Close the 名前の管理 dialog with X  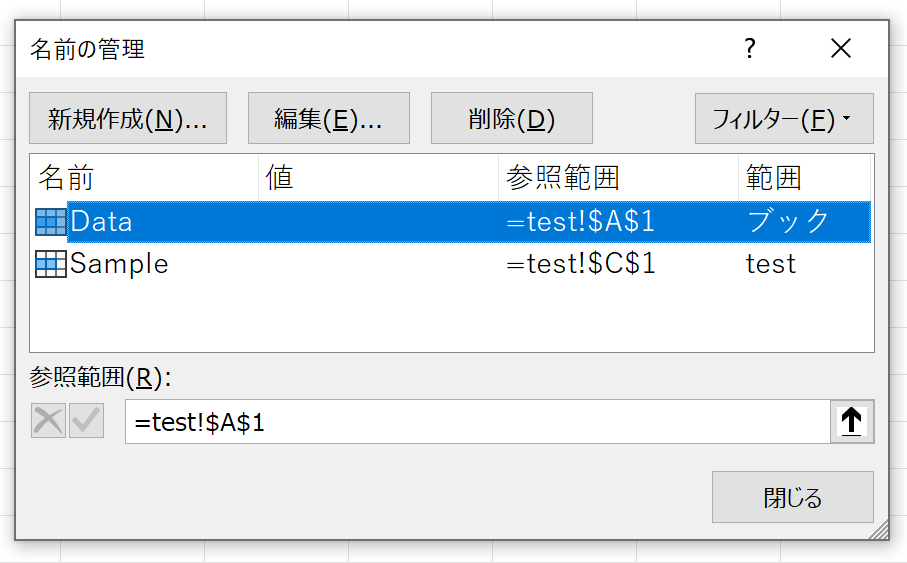840,49
